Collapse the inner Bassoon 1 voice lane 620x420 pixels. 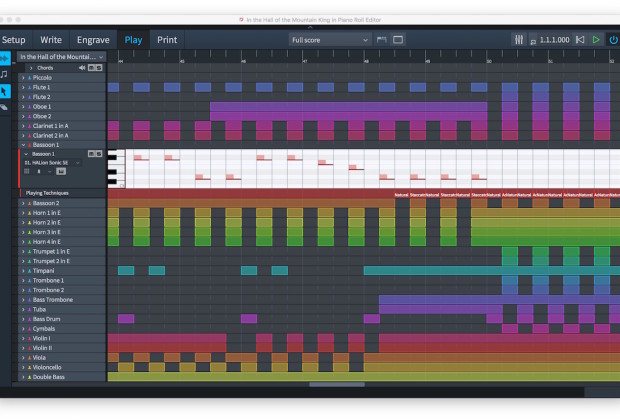(x=26, y=154)
